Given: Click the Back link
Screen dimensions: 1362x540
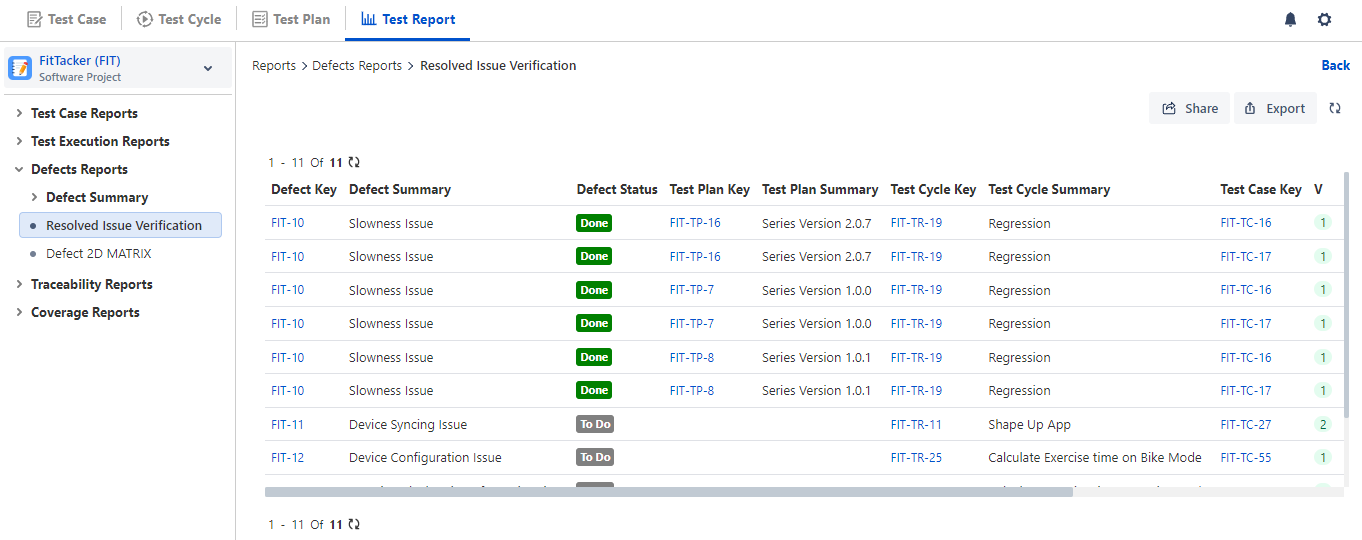Looking at the screenshot, I should coord(1336,65).
